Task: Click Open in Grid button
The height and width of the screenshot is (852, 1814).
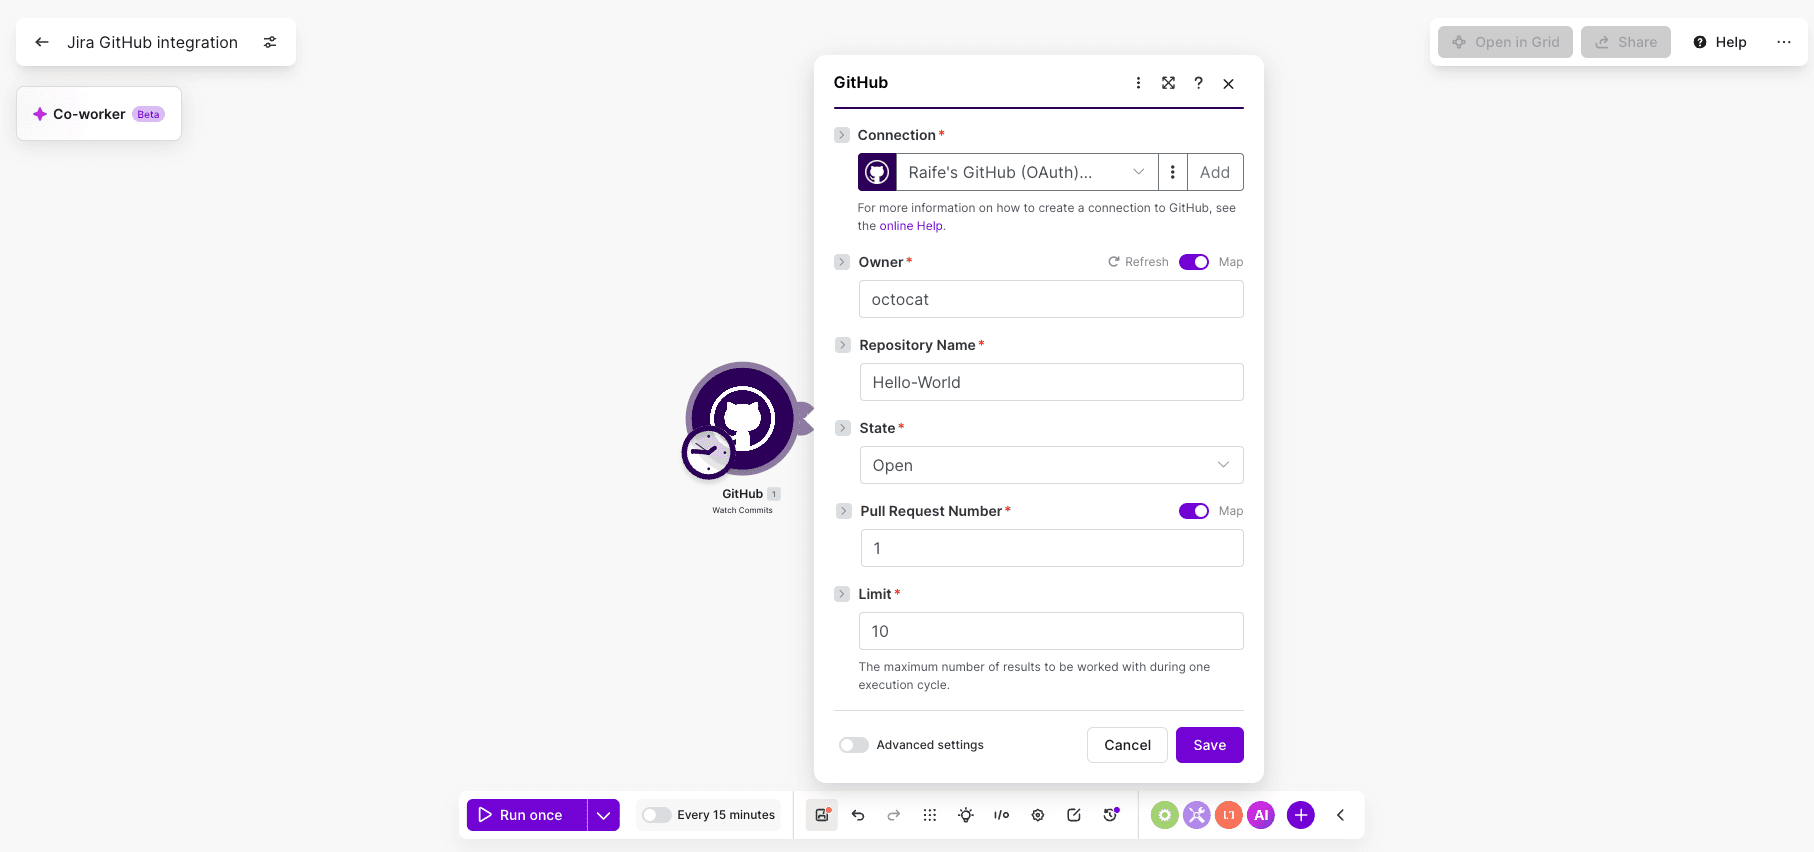Action: 1505,42
